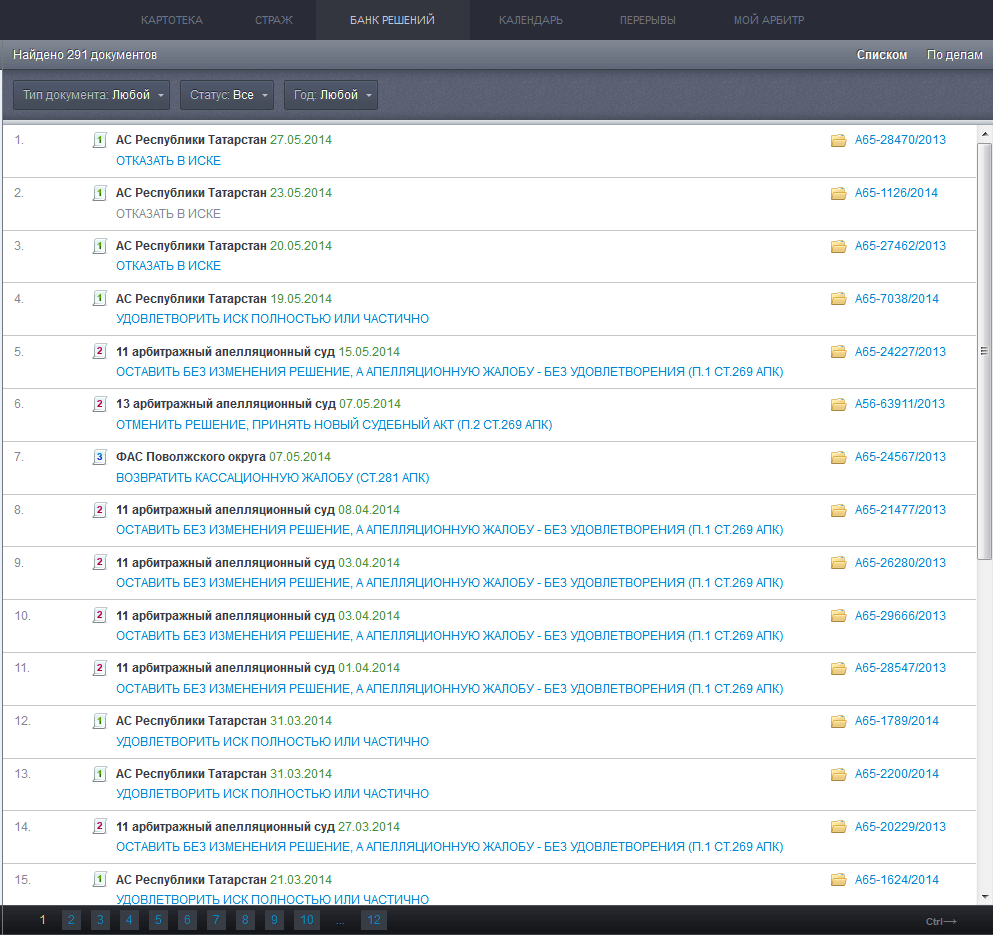Open УДОВЛЕТВОРИТЬ ИСК decision dated 19.05.2014
The image size is (993, 935).
[x=272, y=319]
